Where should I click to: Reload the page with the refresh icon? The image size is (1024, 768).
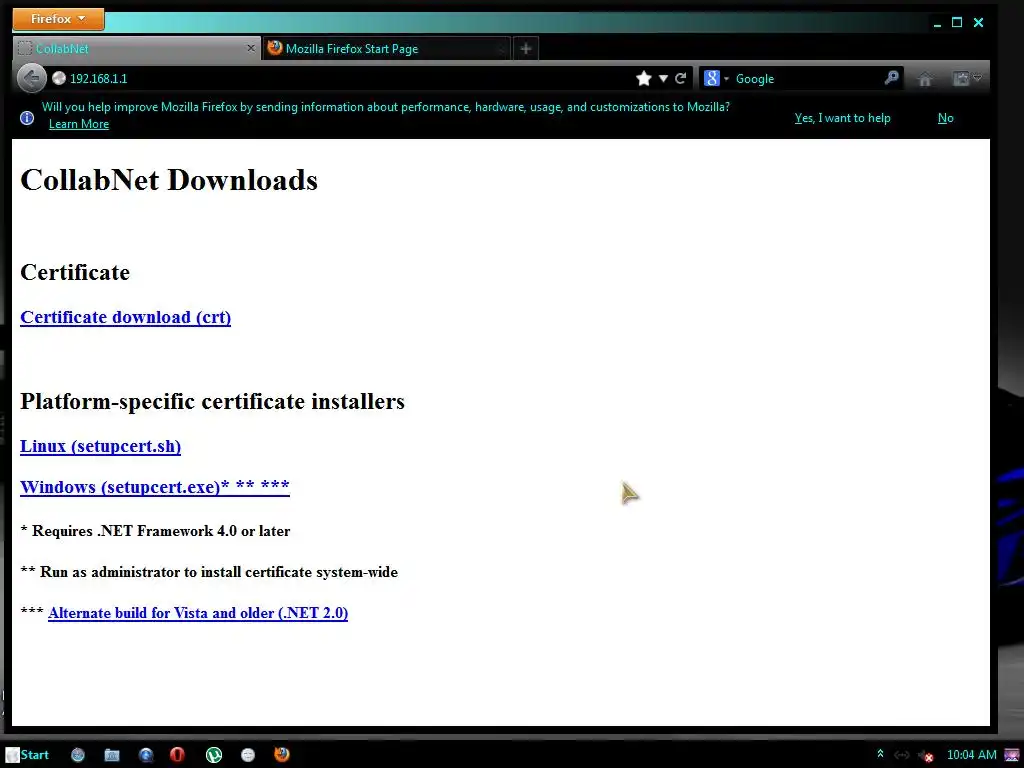tap(680, 78)
